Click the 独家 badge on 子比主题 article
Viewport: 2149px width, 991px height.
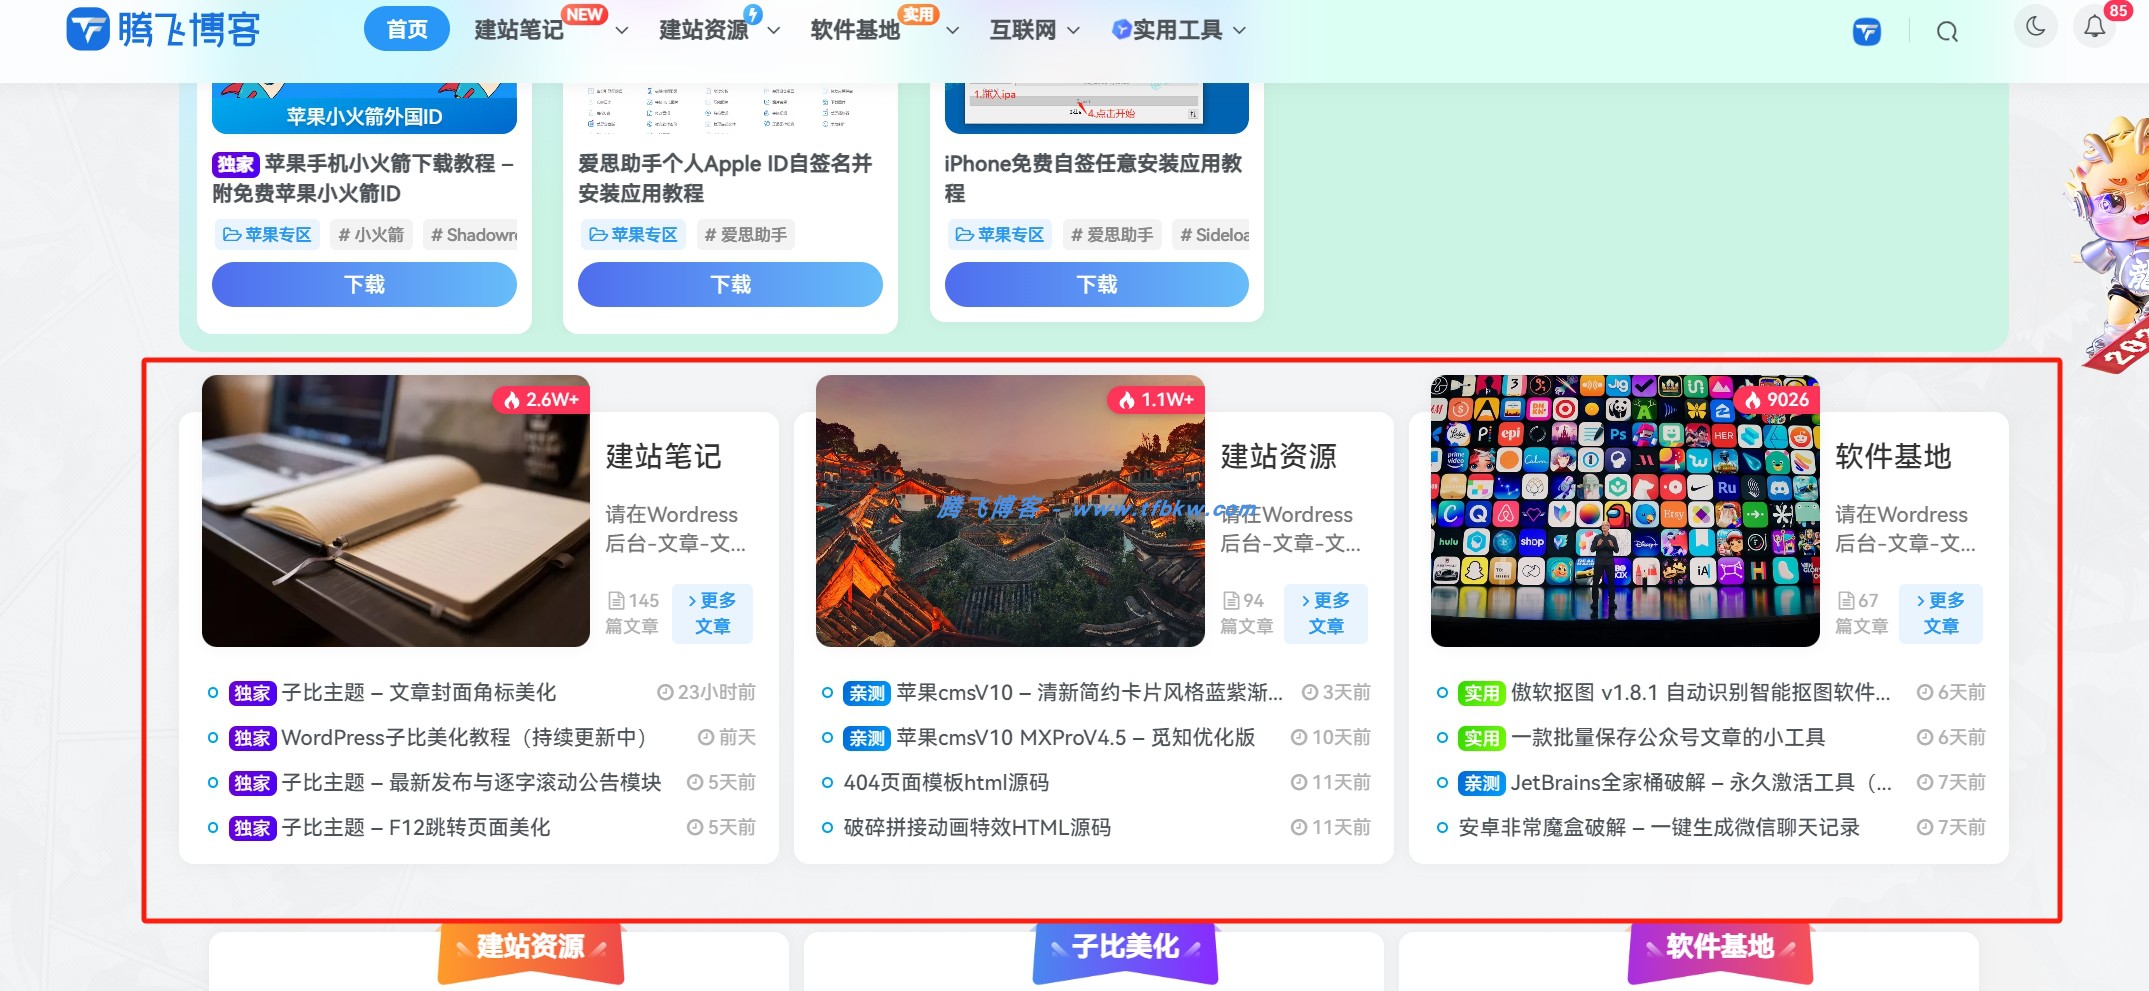[251, 692]
